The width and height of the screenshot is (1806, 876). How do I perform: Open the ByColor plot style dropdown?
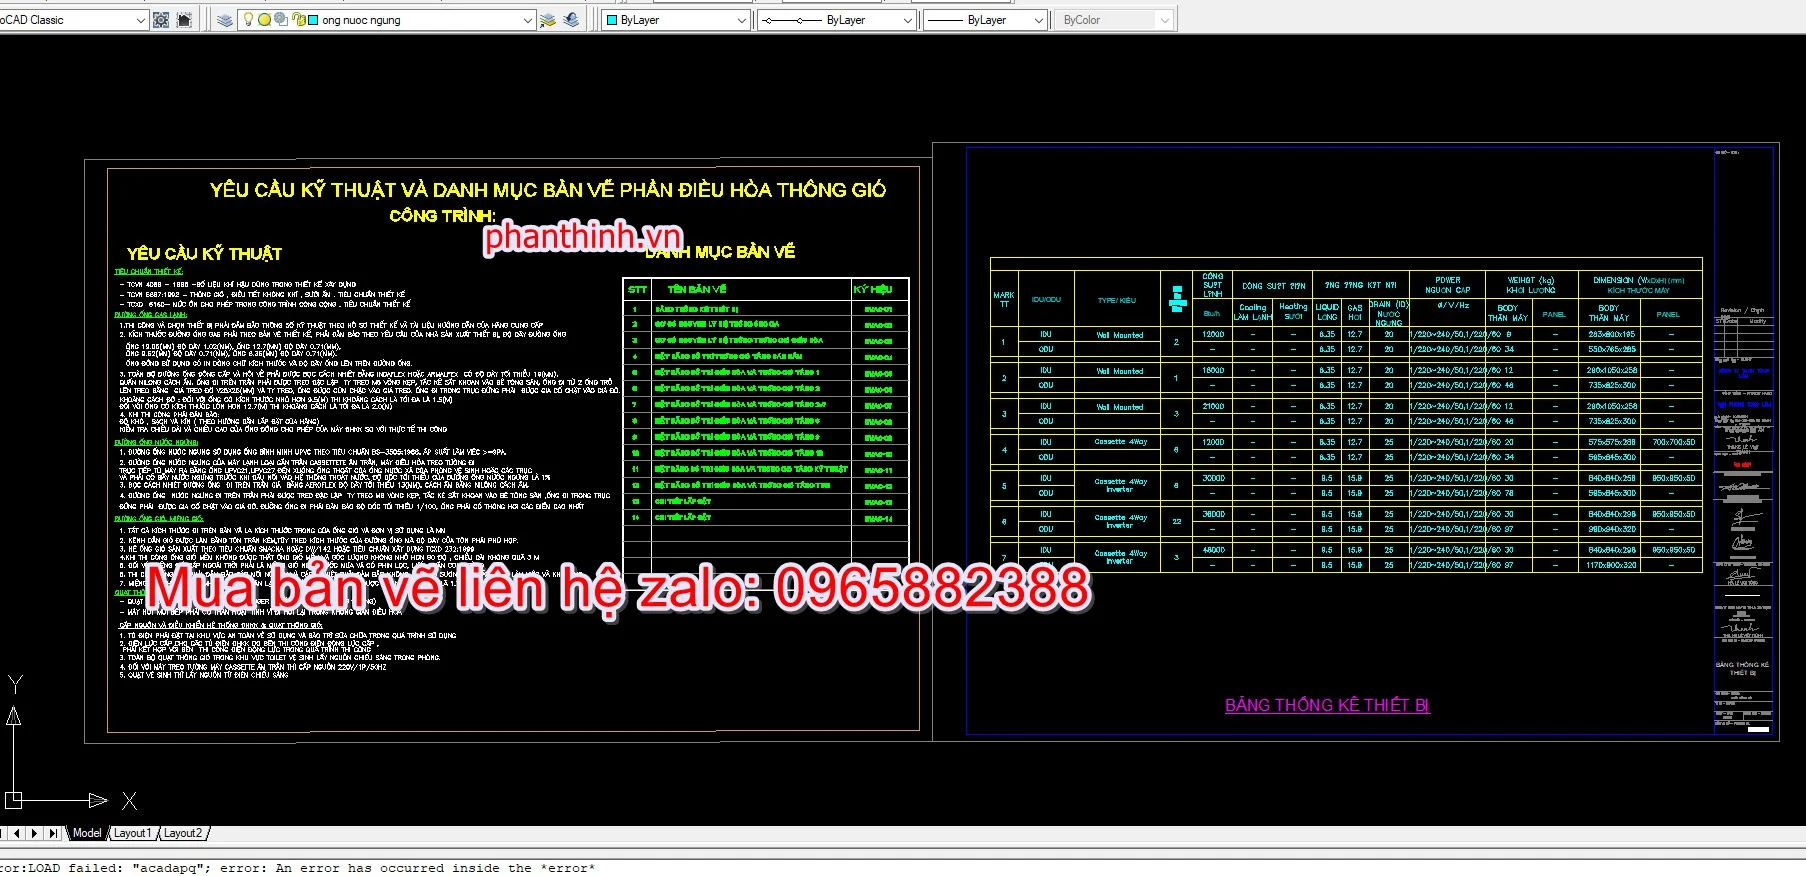[x=1164, y=20]
